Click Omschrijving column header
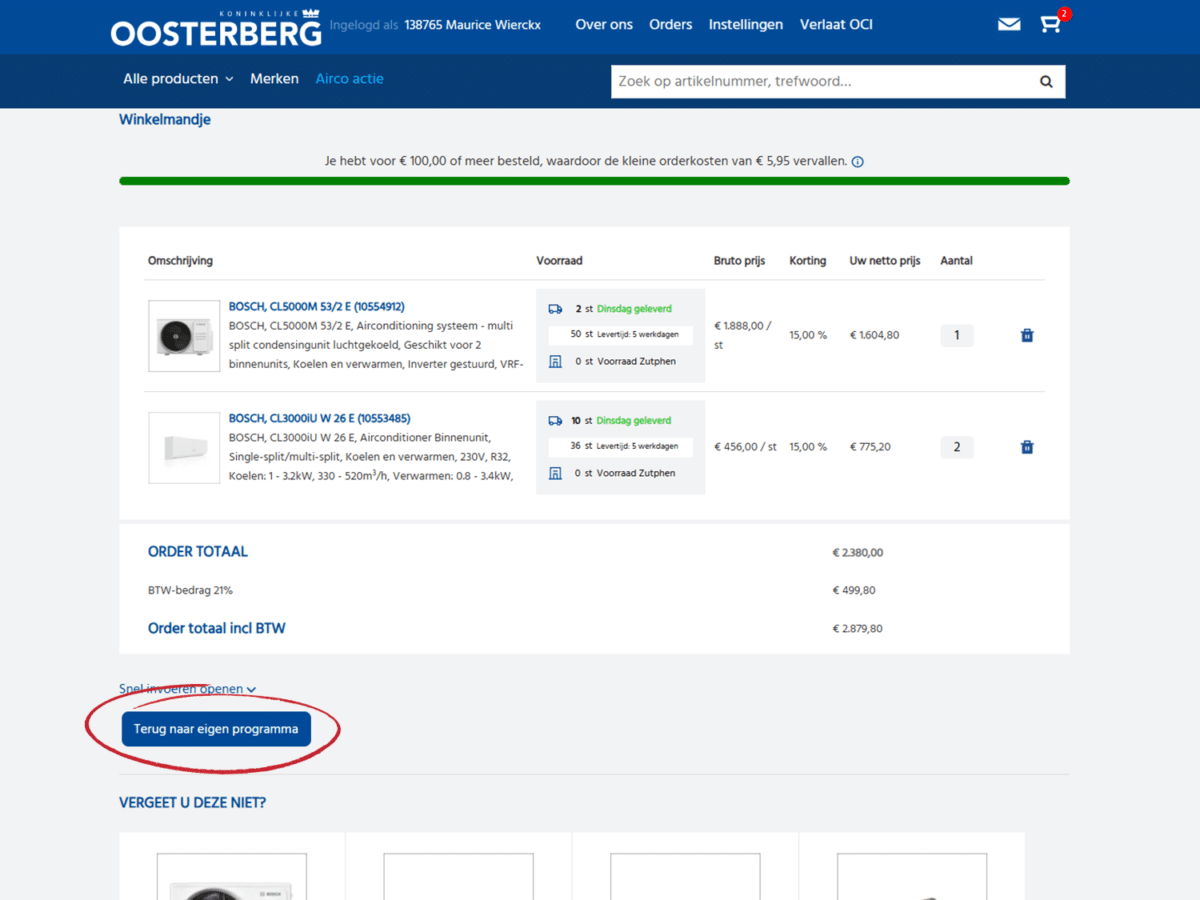The width and height of the screenshot is (1200, 900). pos(180,261)
